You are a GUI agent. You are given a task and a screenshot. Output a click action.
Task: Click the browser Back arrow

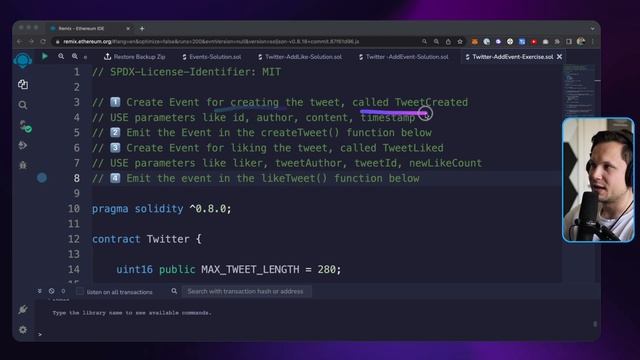[19, 42]
